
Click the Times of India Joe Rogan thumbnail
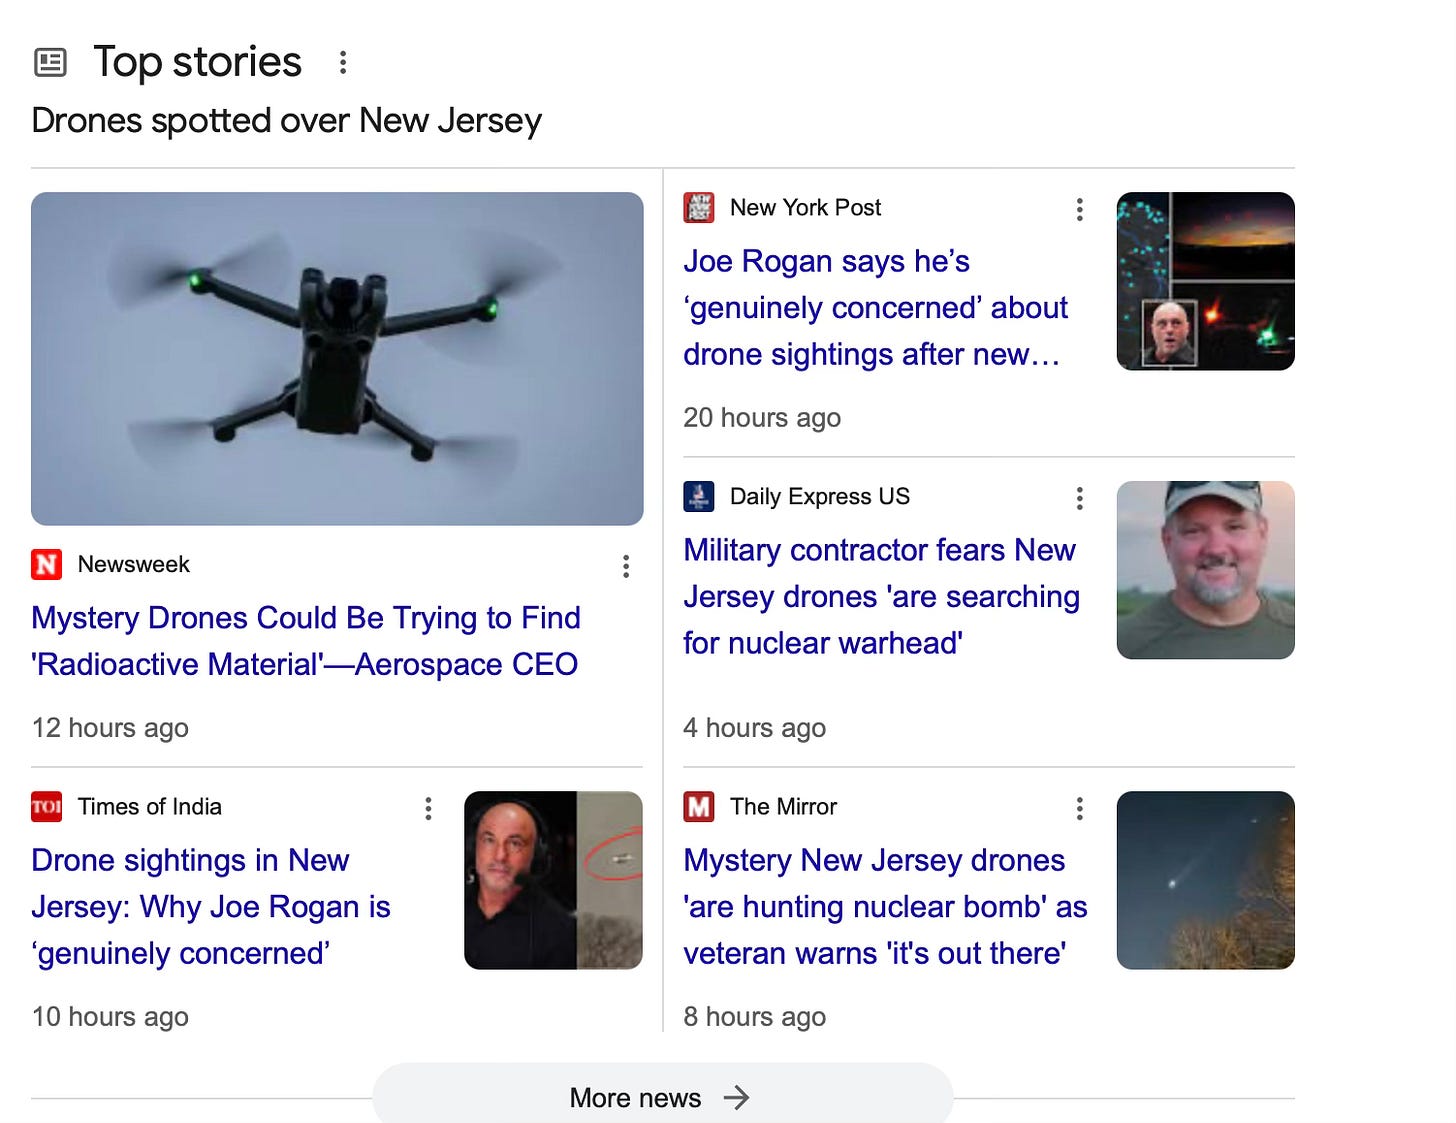553,880
